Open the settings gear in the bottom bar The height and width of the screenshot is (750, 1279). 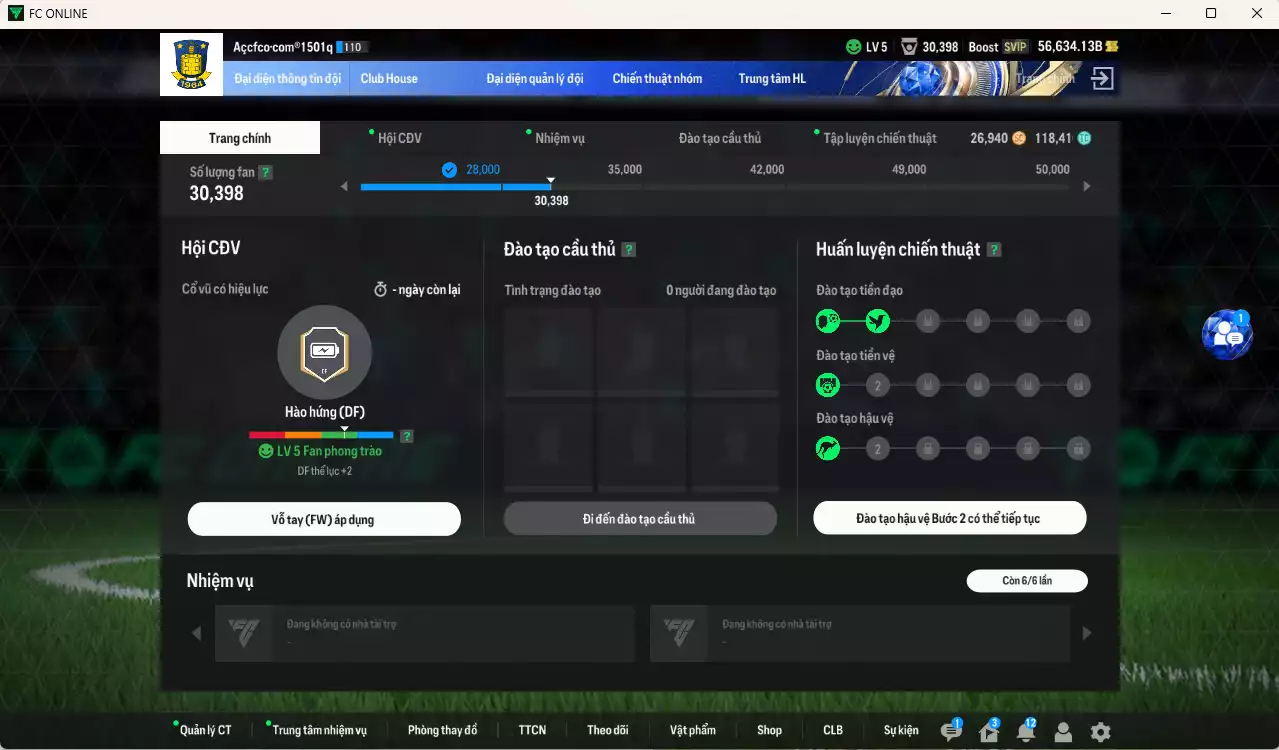[1100, 732]
